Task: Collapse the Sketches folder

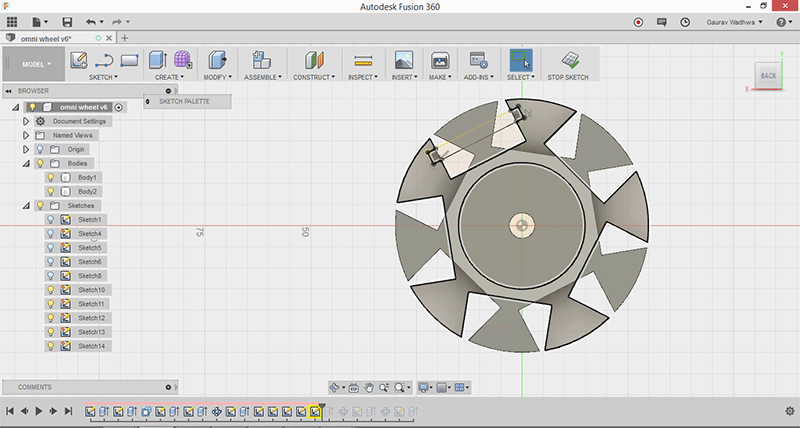Action: [26, 205]
